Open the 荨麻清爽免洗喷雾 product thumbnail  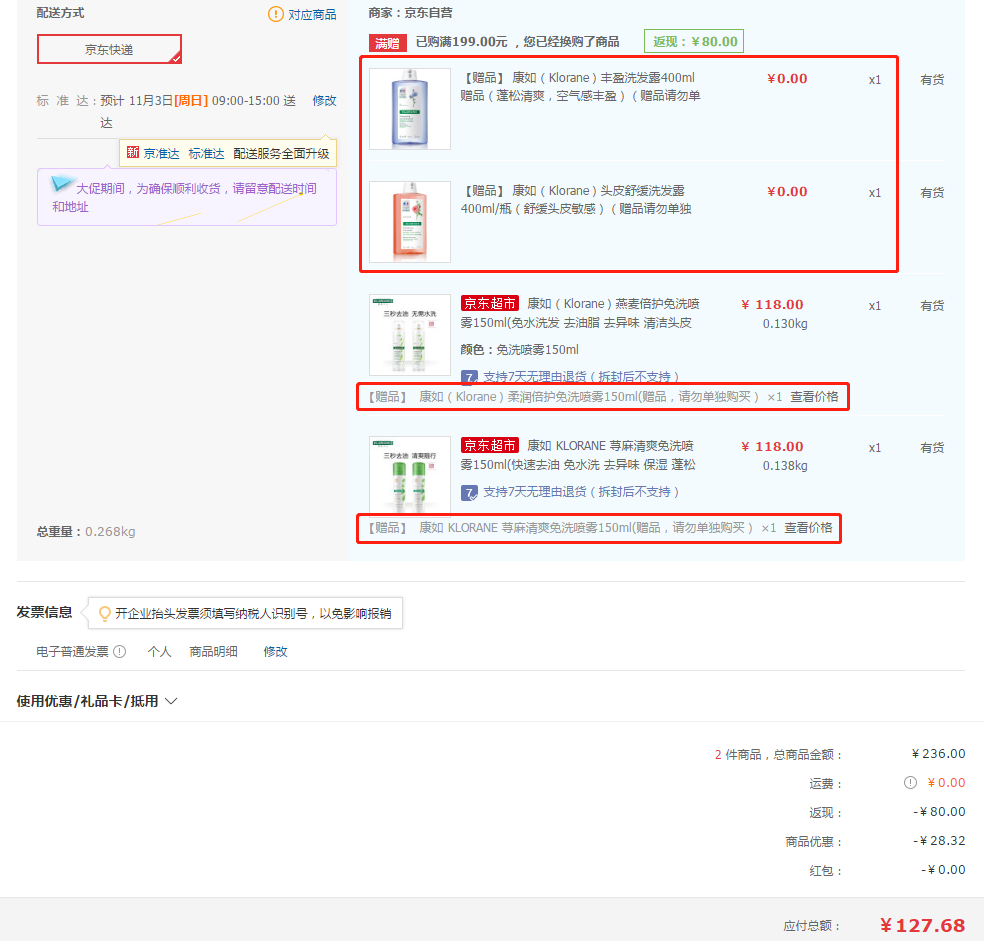click(x=410, y=475)
